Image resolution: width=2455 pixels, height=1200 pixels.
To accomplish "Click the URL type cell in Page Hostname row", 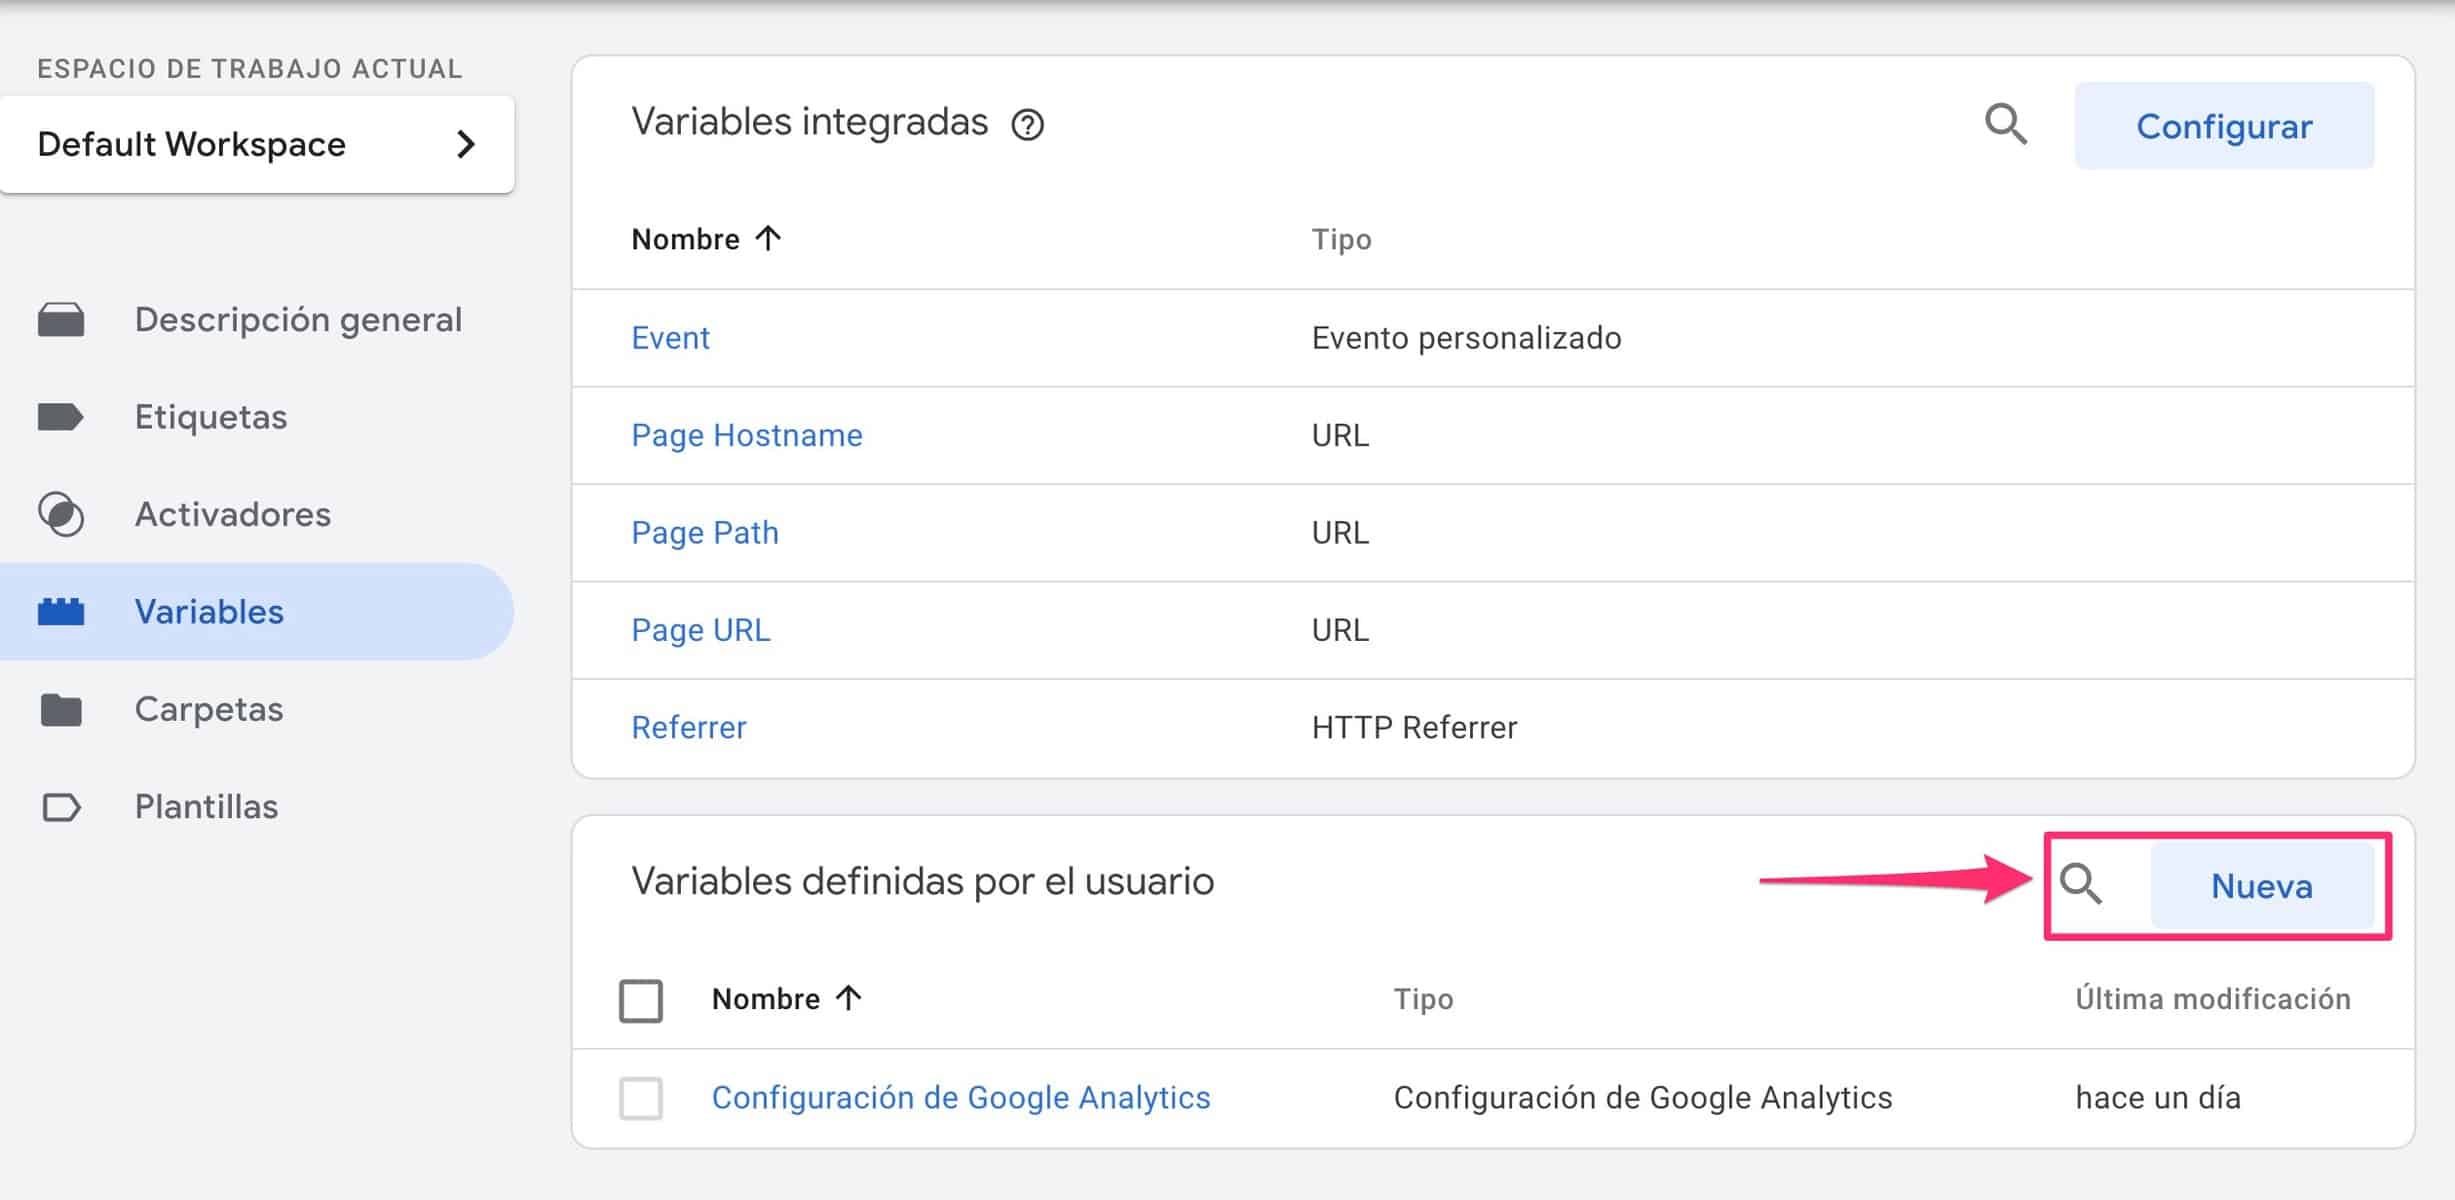I will tap(1340, 435).
